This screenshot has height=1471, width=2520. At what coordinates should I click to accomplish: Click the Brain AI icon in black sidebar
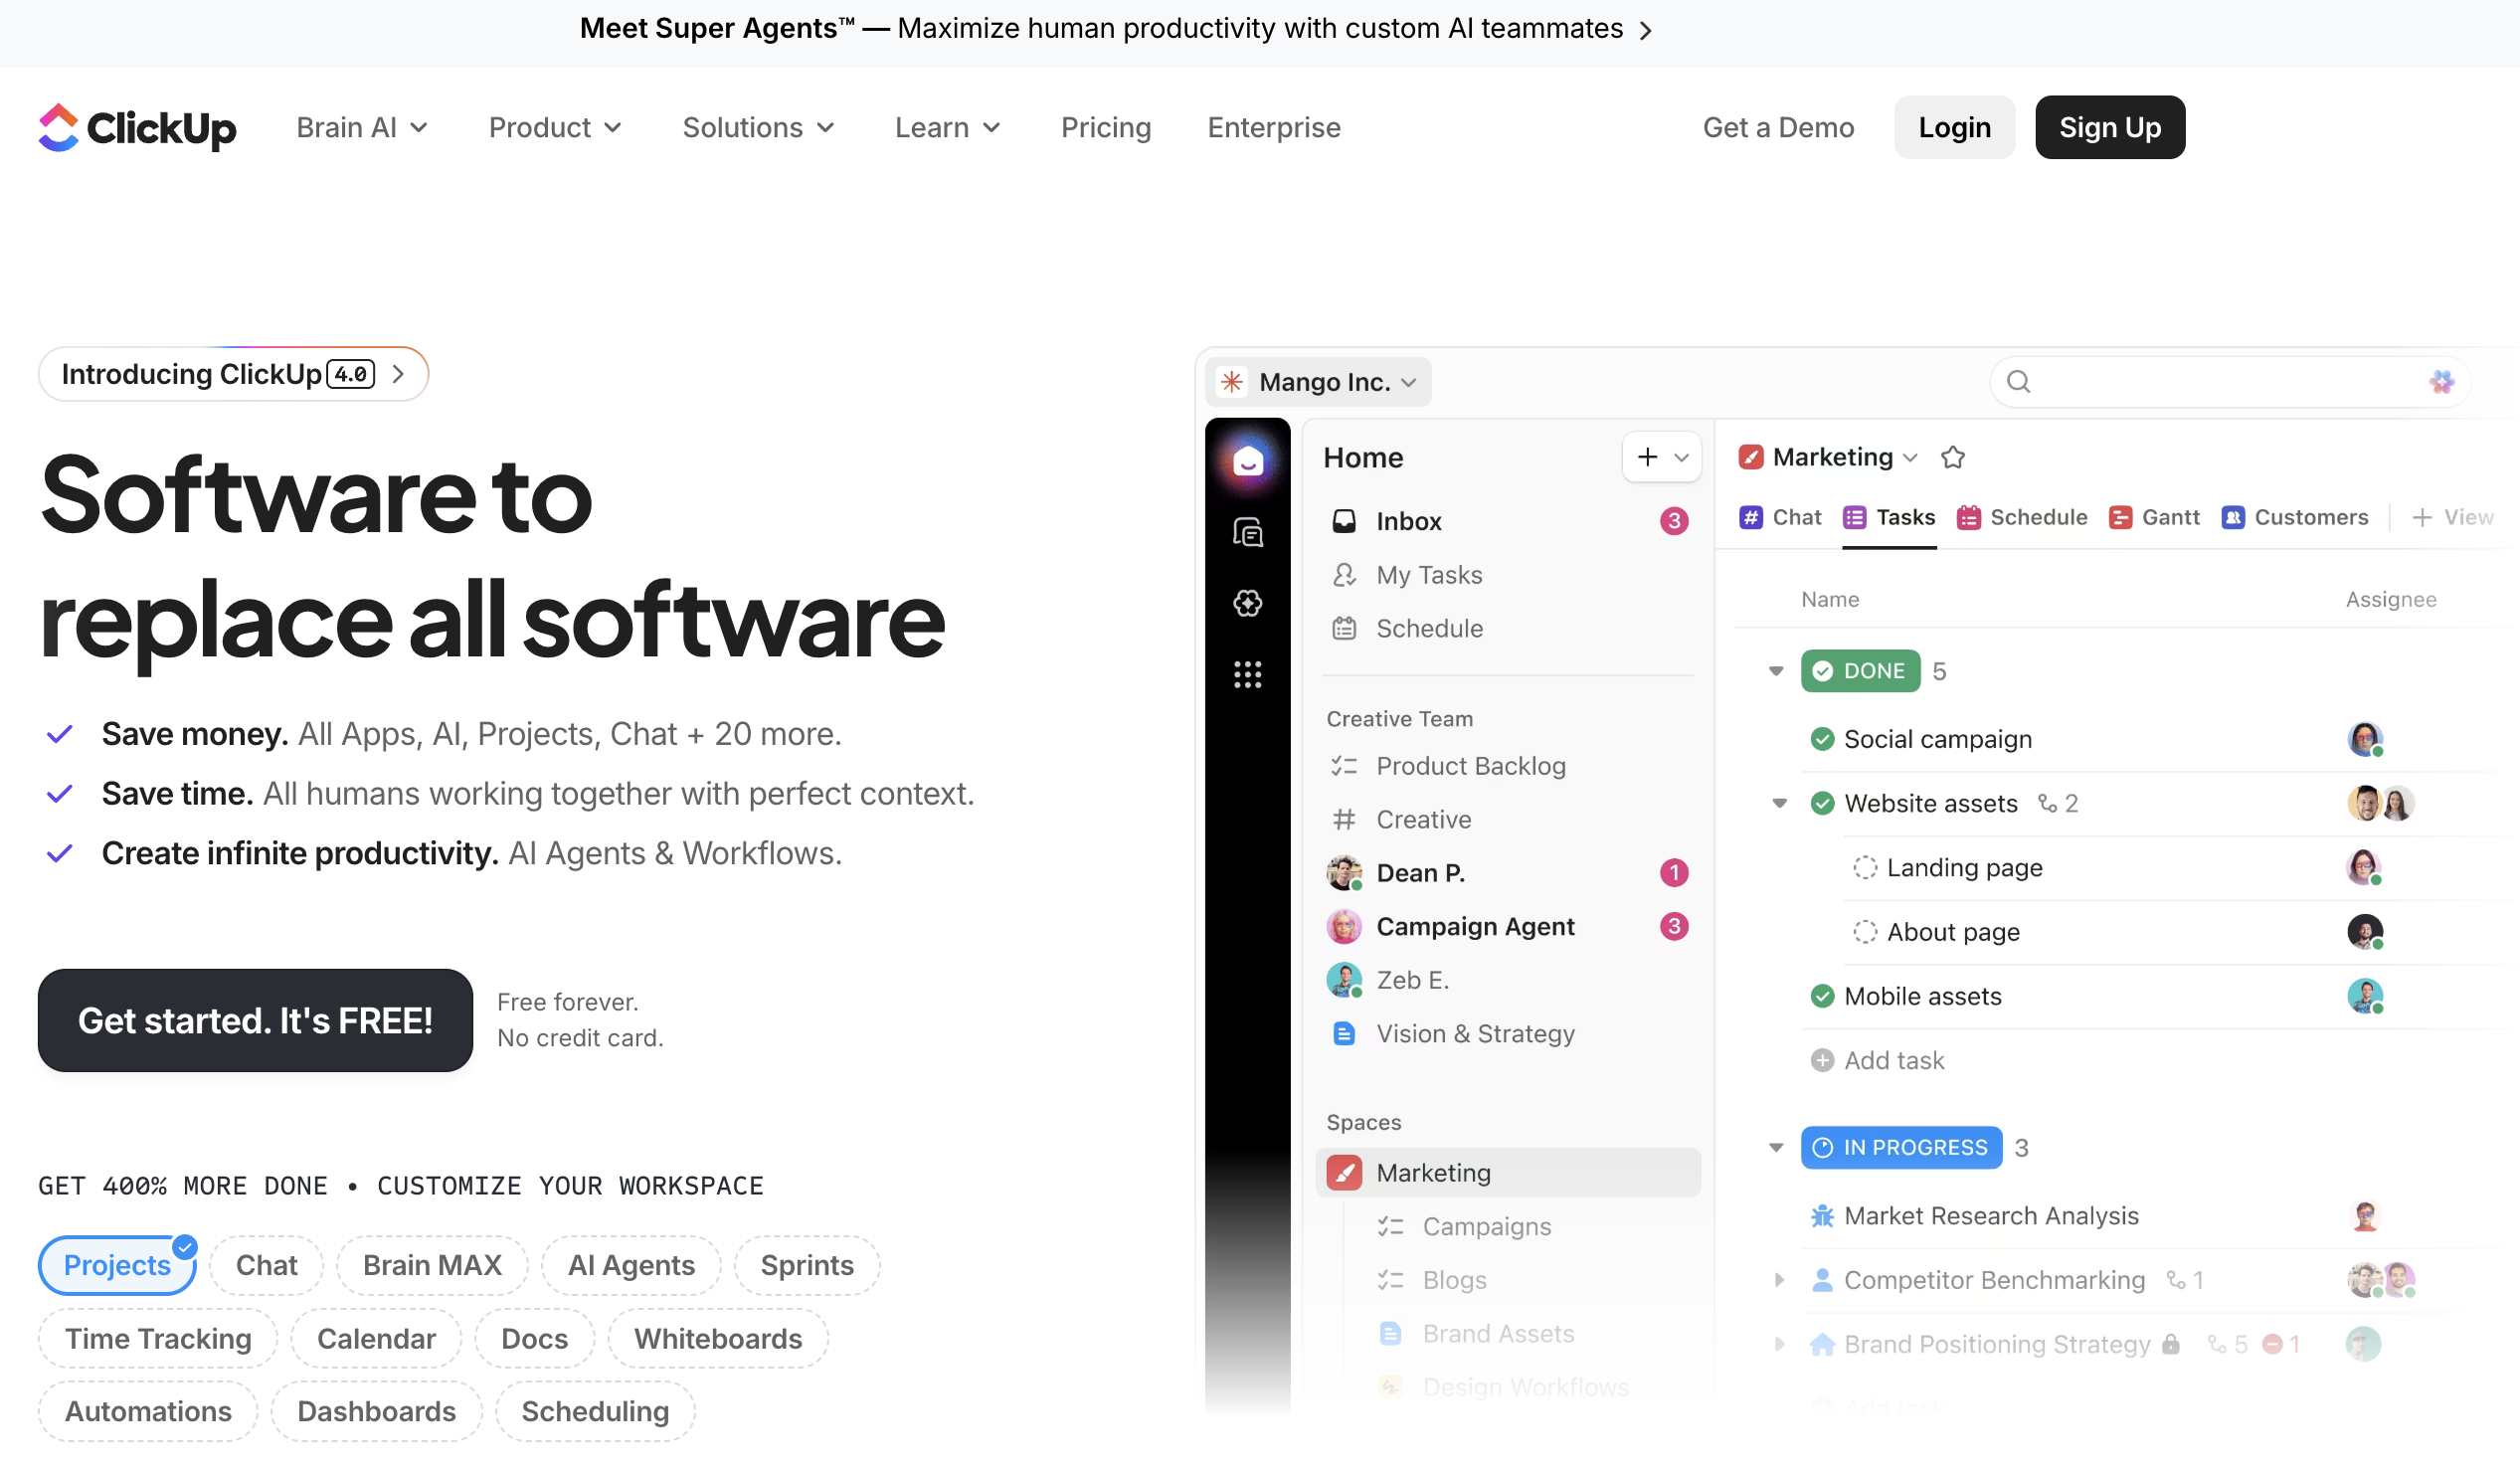[x=1247, y=603]
